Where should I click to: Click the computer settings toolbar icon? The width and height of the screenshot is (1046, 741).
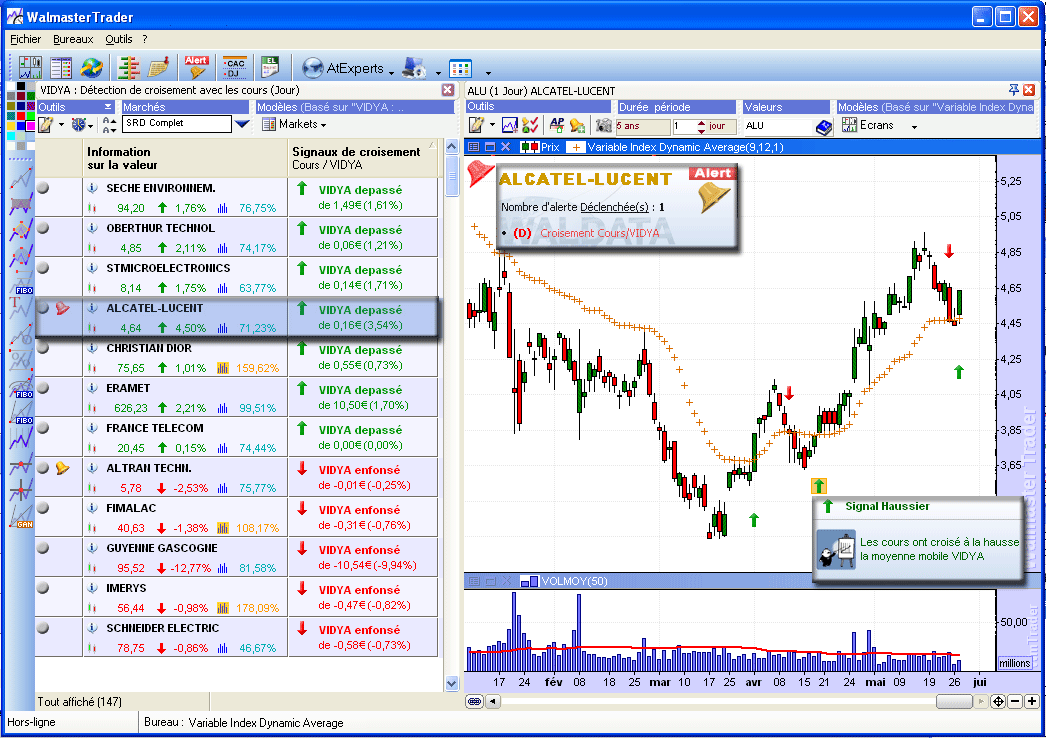click(414, 68)
